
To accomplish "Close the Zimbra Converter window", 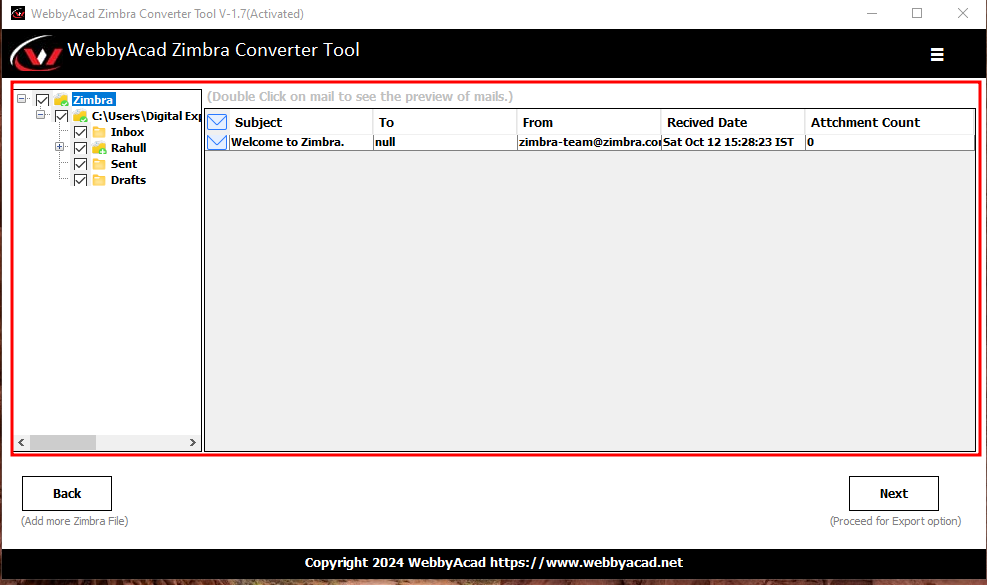I will point(962,13).
